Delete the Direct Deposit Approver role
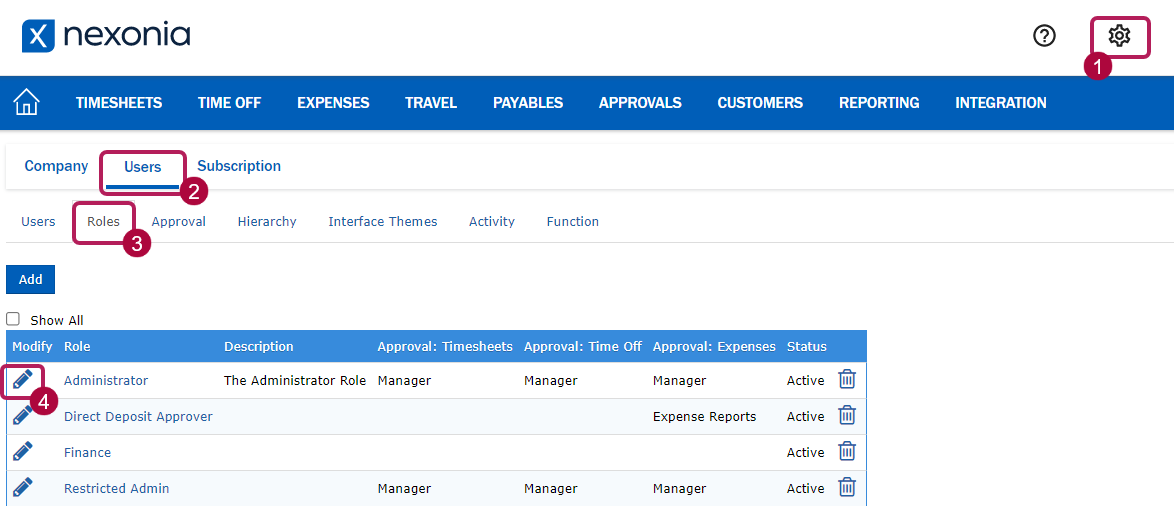 (846, 415)
